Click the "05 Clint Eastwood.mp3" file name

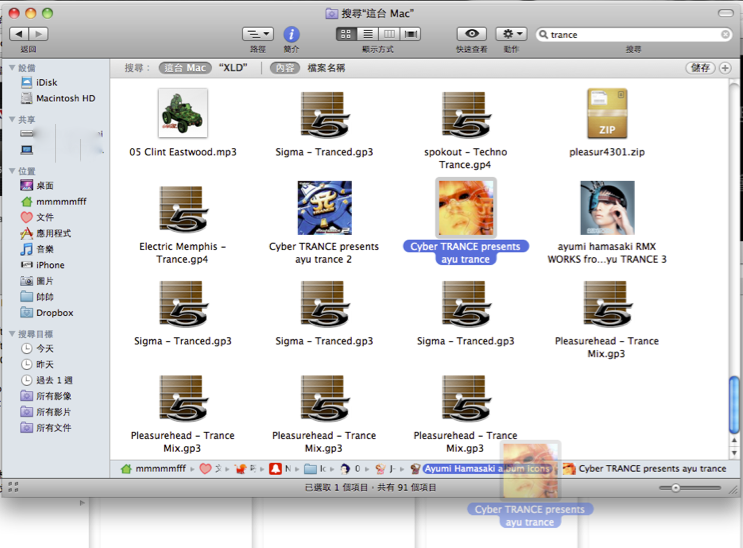click(x=183, y=152)
